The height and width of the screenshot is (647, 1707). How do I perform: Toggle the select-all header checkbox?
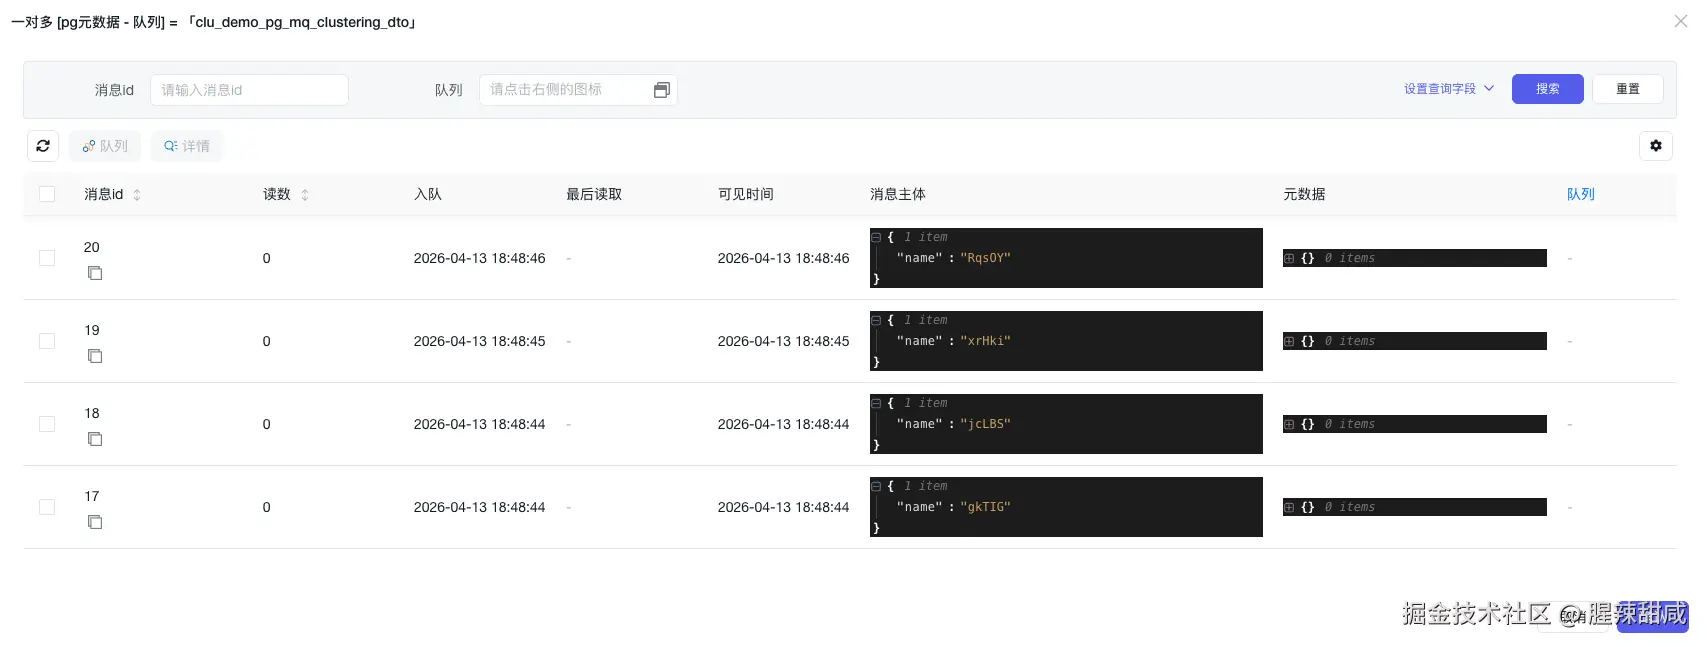point(47,194)
